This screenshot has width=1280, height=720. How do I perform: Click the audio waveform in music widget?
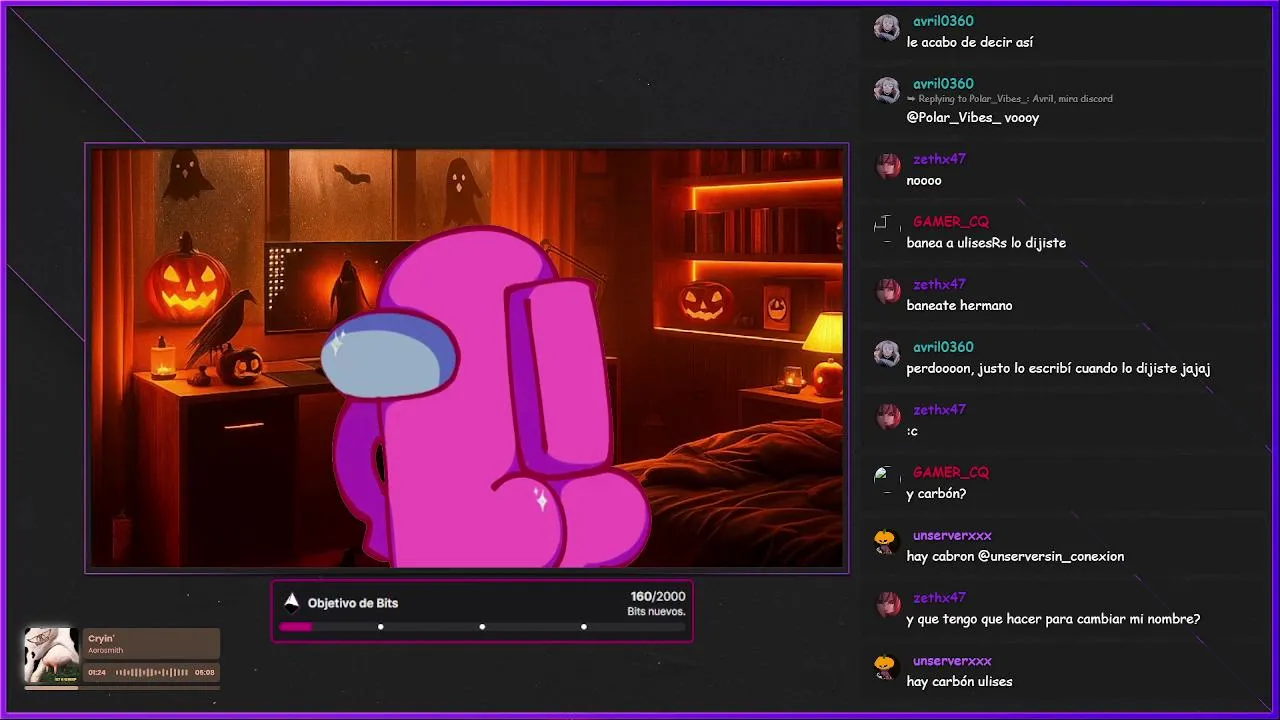(x=152, y=672)
